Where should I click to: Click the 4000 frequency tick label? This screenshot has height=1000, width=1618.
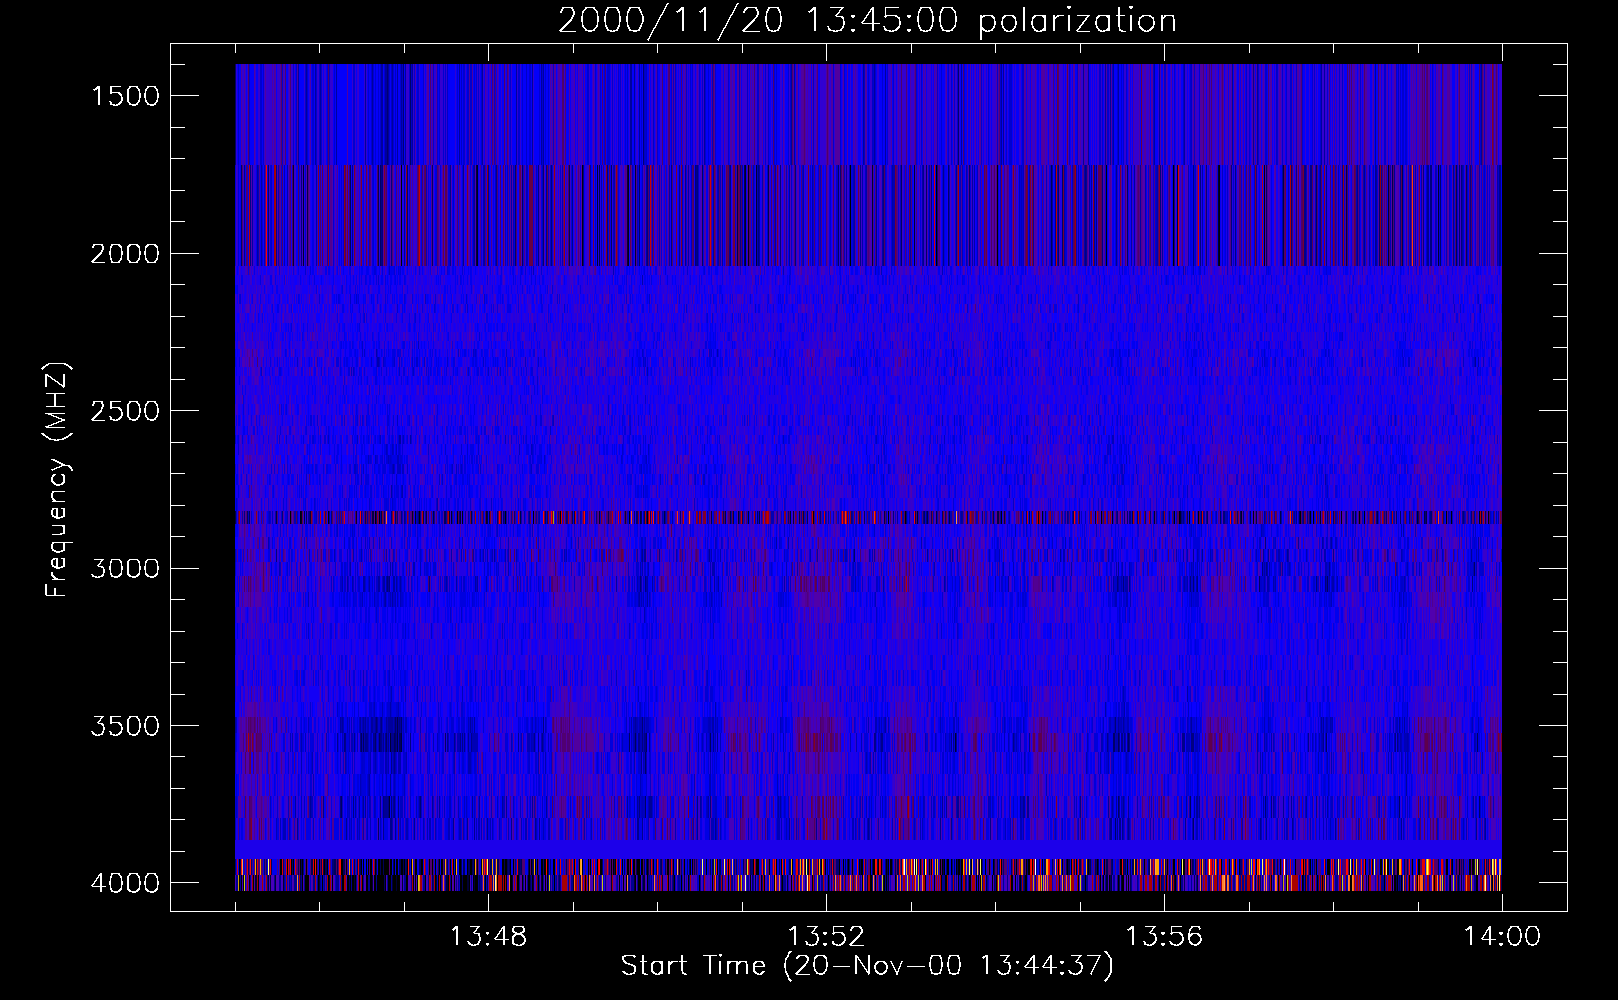pyautogui.click(x=125, y=883)
